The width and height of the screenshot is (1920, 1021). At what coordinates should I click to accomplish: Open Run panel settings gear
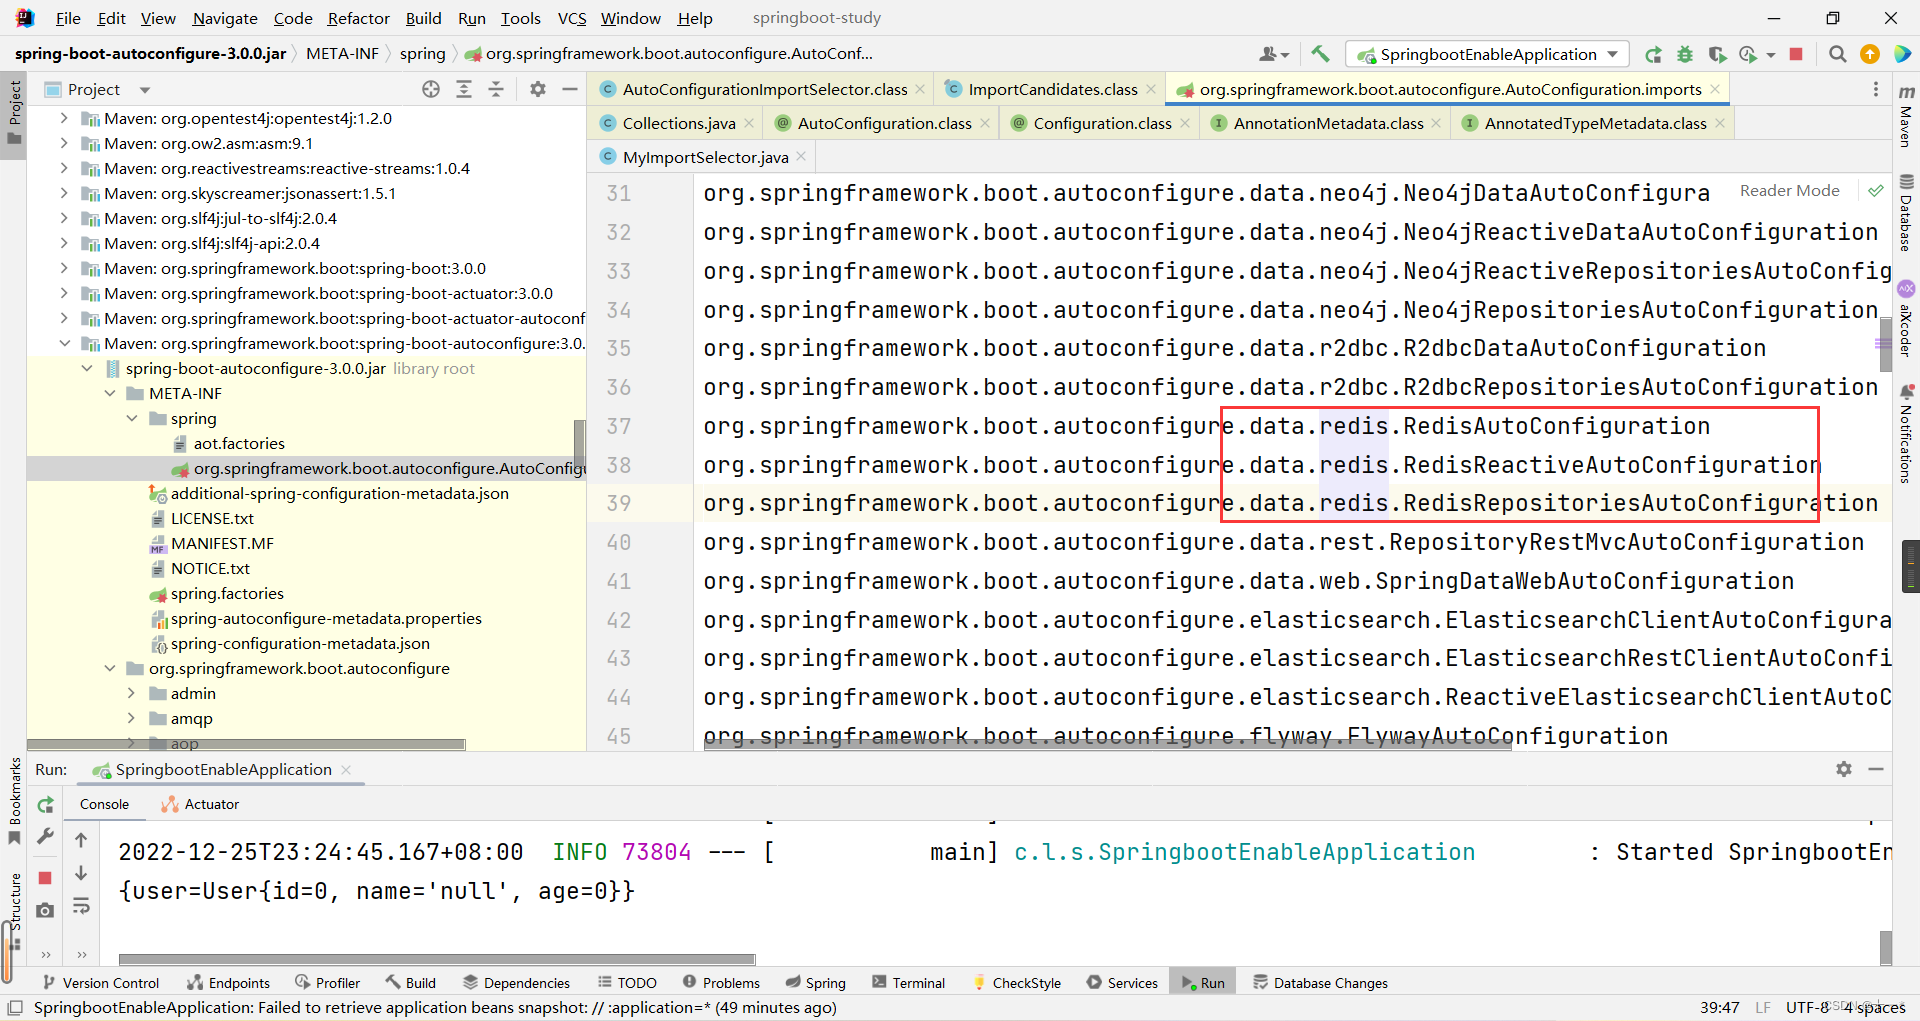click(1843, 769)
